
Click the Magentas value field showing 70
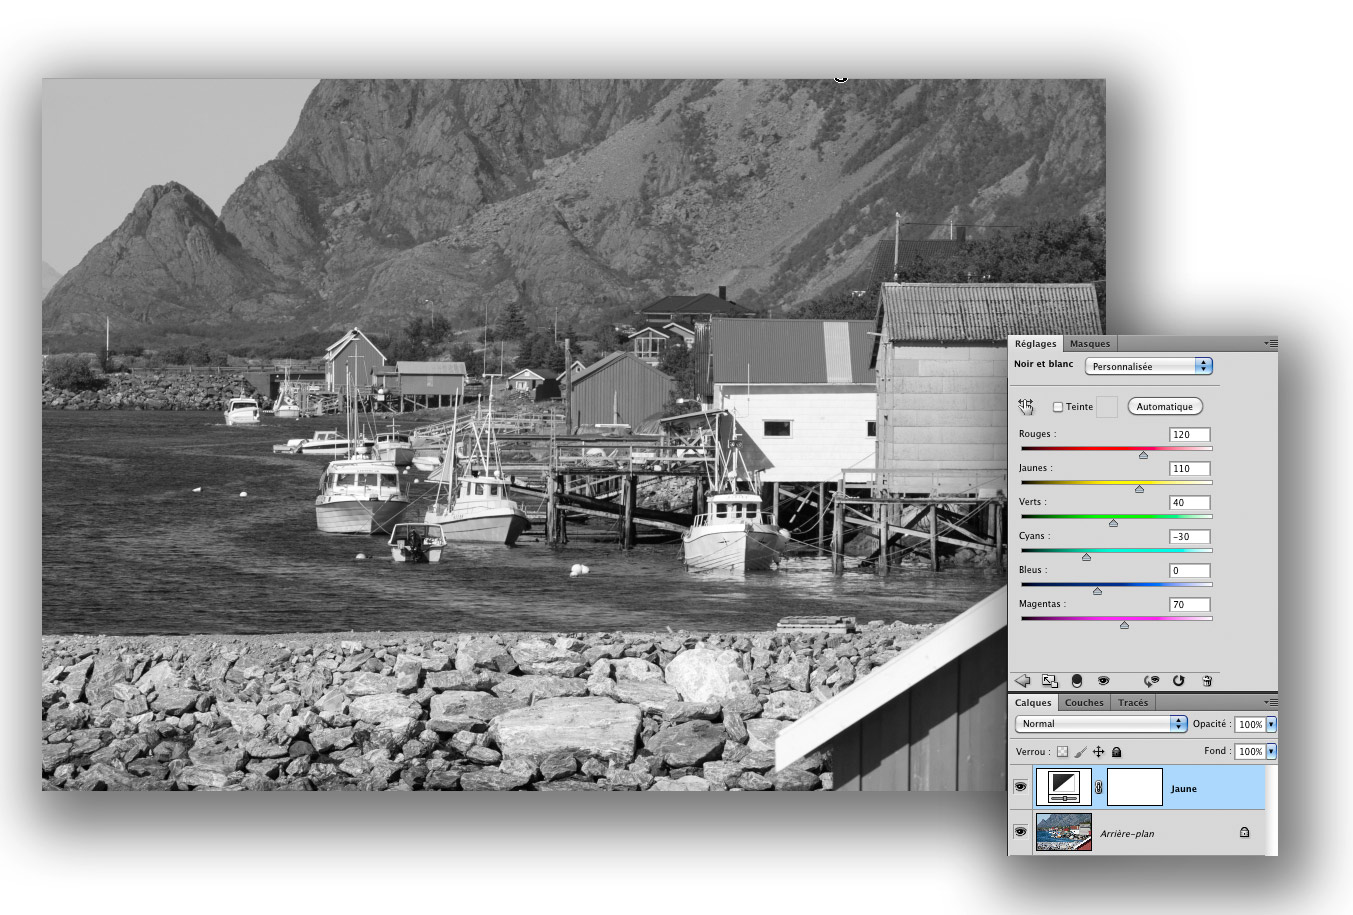pyautogui.click(x=1190, y=604)
